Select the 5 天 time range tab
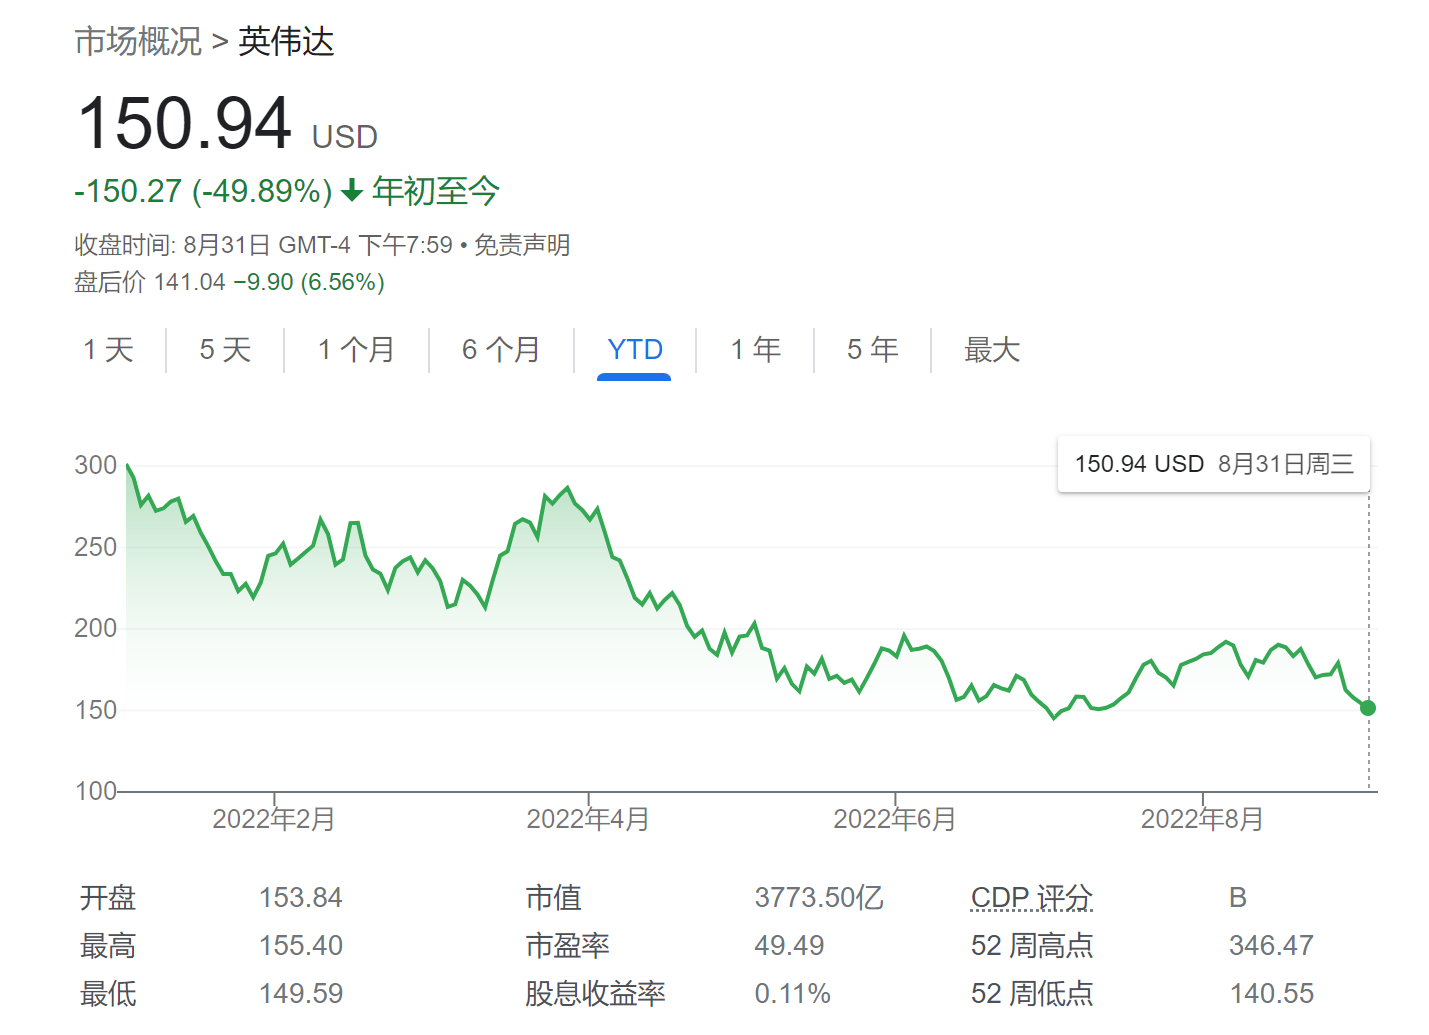This screenshot has height=1035, width=1429. (x=225, y=350)
